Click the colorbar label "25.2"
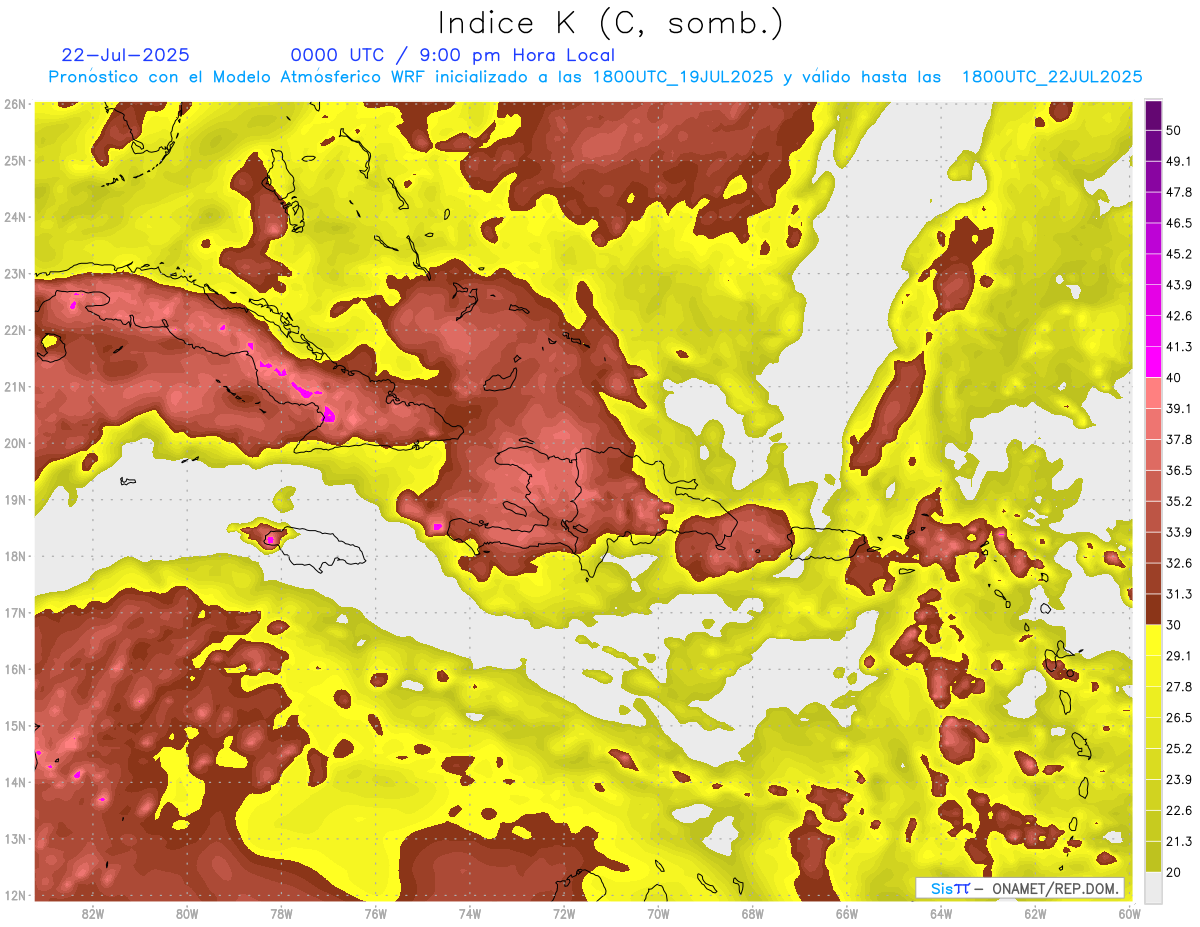The width and height of the screenshot is (1200, 927). (1178, 748)
